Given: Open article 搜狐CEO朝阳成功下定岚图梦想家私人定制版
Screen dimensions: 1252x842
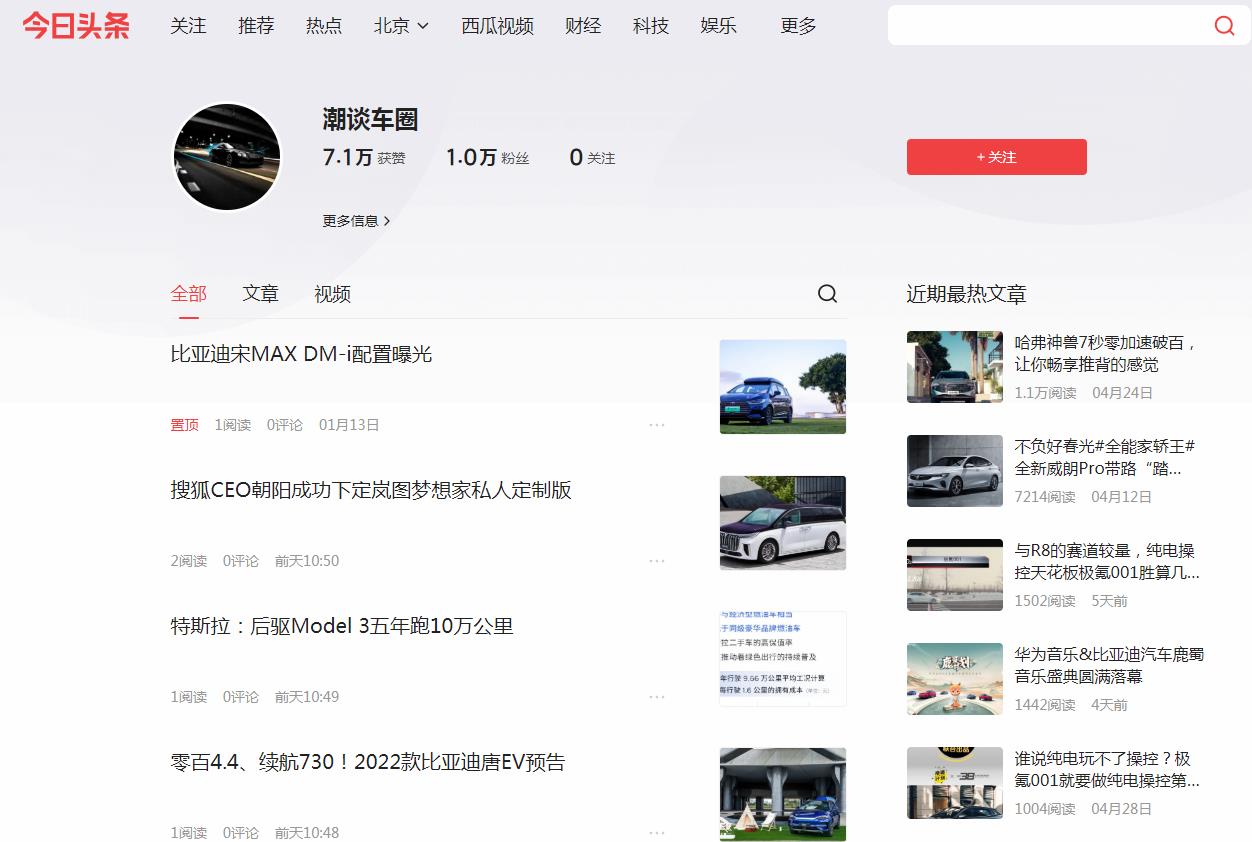Looking at the screenshot, I should coord(371,490).
